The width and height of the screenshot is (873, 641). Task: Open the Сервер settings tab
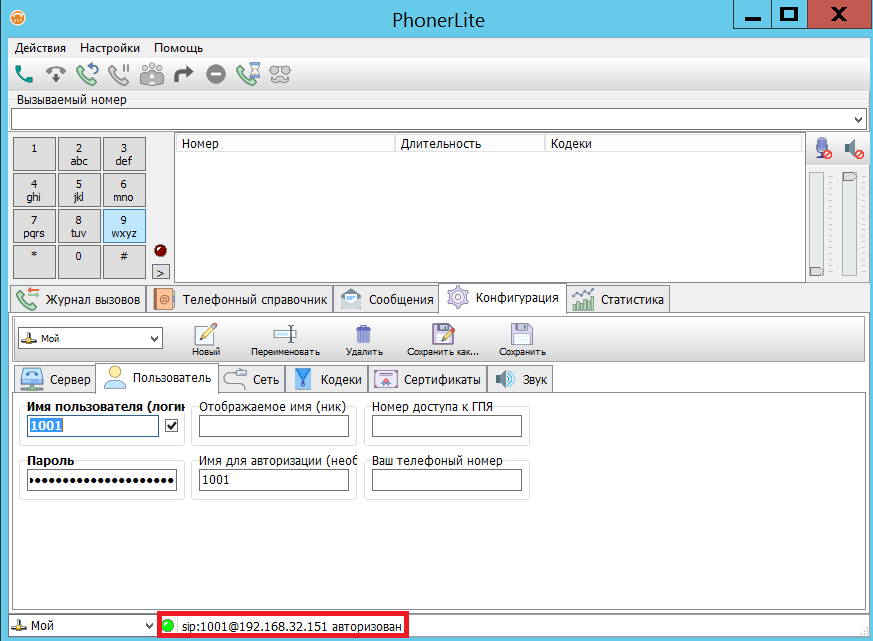(x=55, y=379)
